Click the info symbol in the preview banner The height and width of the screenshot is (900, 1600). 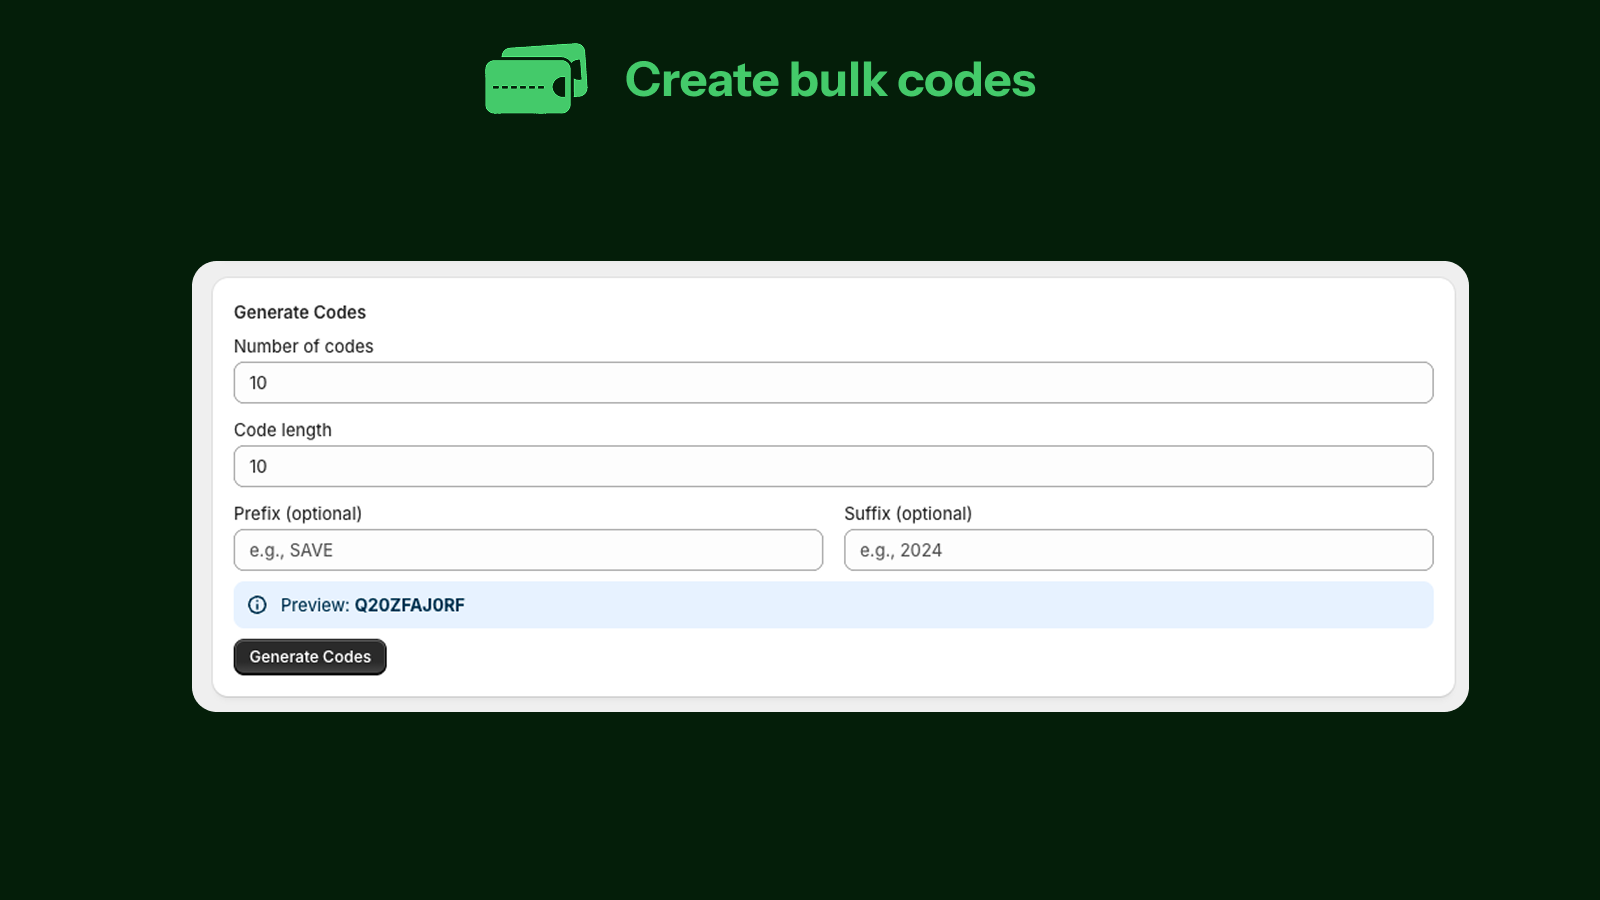[x=257, y=604]
